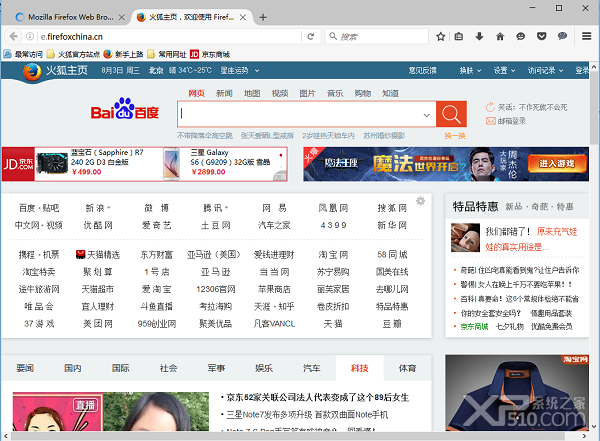This screenshot has height=441, width=600.
Task: Click the 邮箱登录 mail icon link
Action: [491, 121]
